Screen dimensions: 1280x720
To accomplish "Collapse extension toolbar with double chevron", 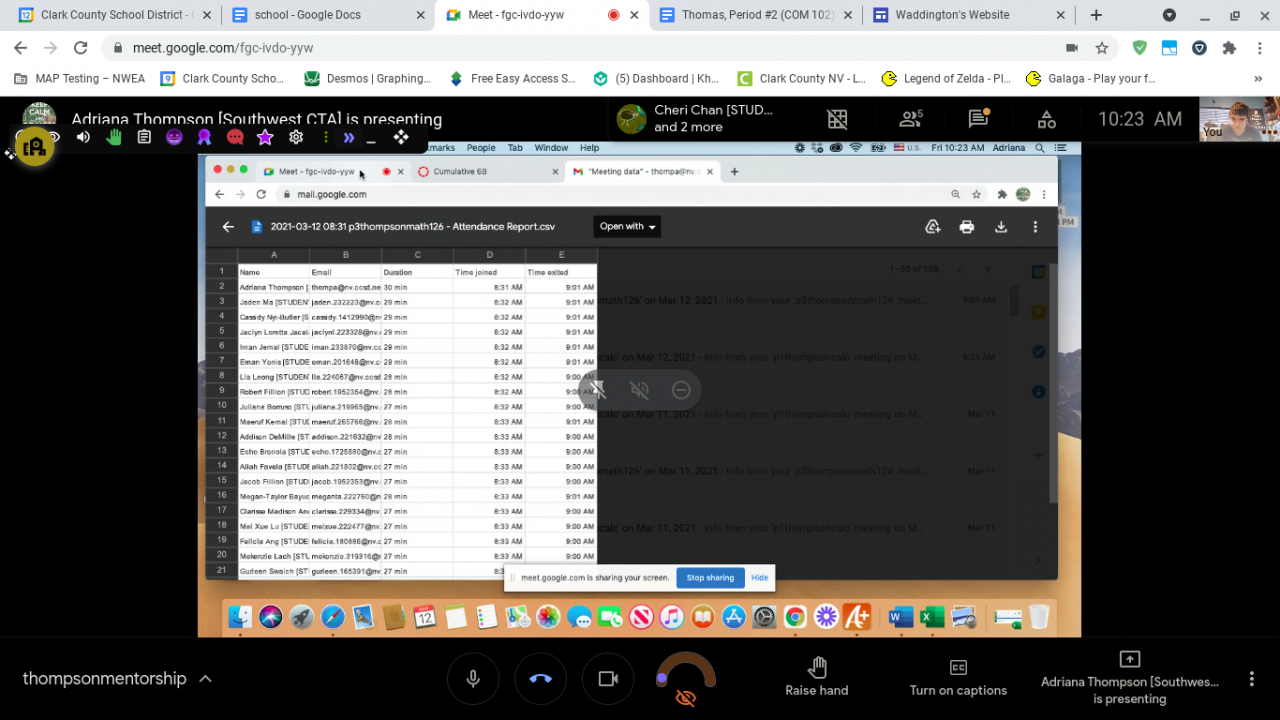I will pyautogui.click(x=349, y=137).
